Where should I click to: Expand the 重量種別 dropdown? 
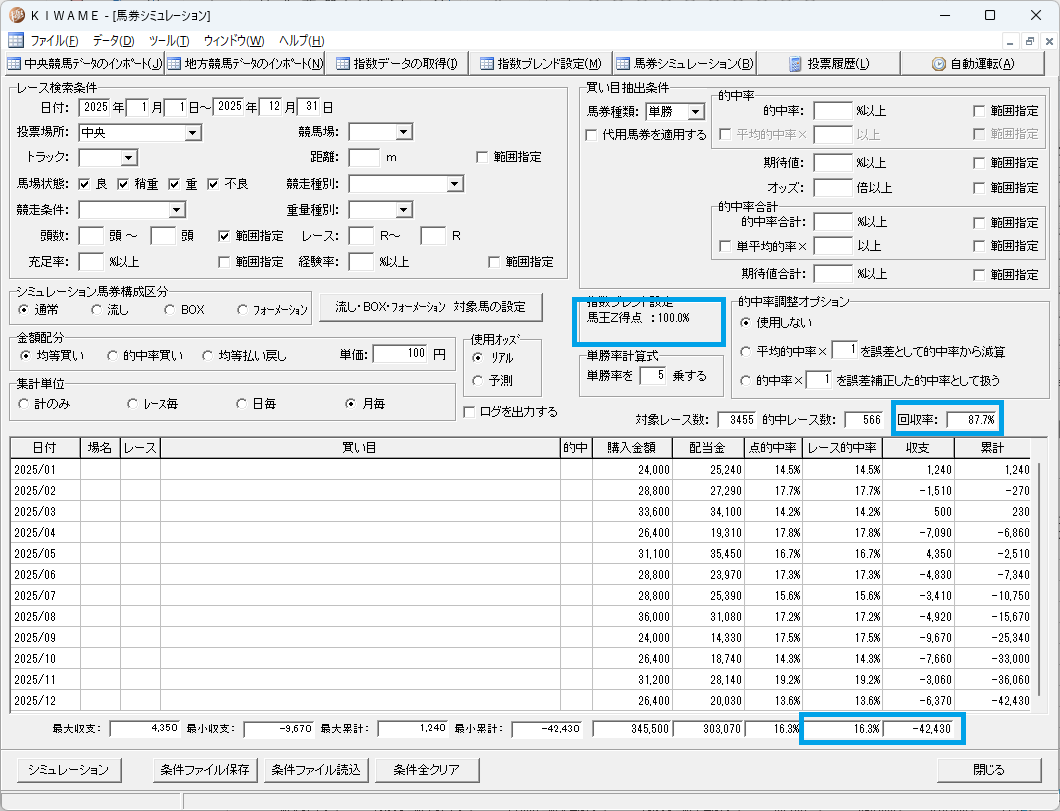(404, 210)
